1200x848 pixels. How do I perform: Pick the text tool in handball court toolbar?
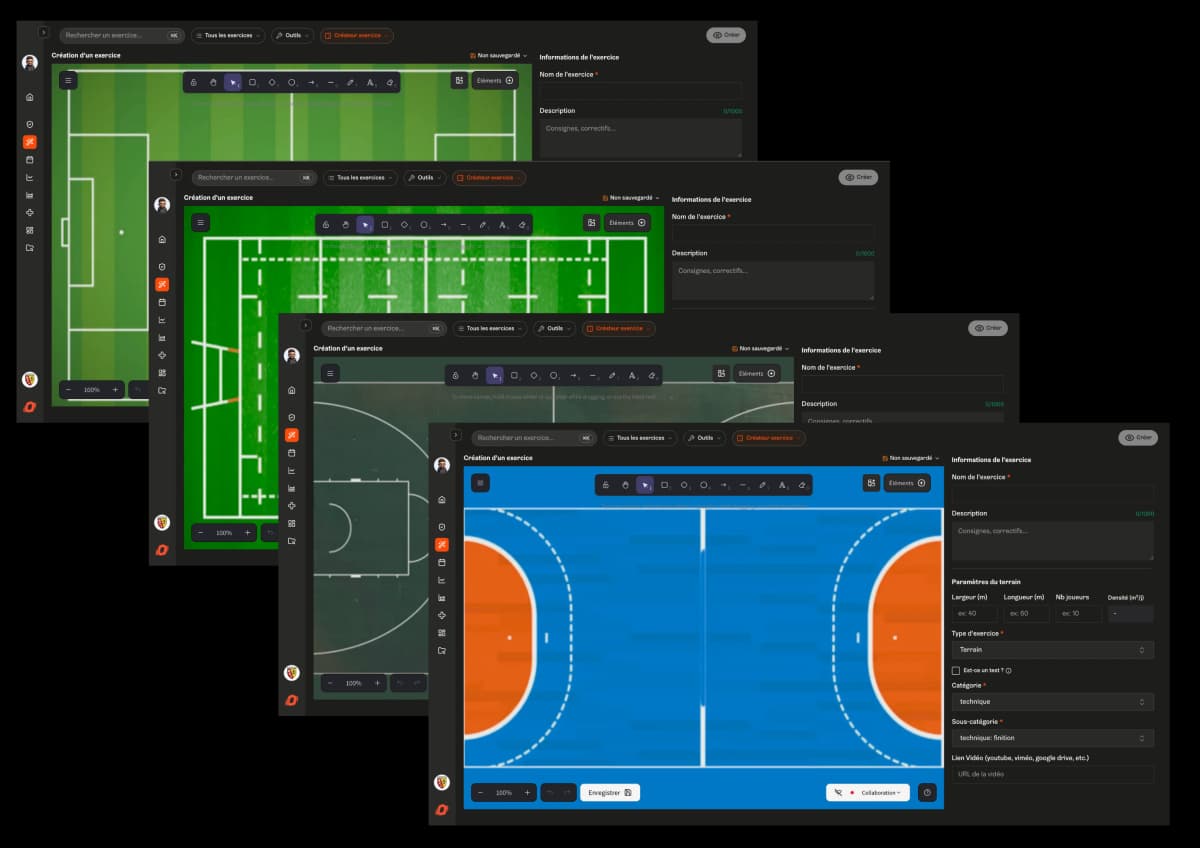tap(782, 485)
